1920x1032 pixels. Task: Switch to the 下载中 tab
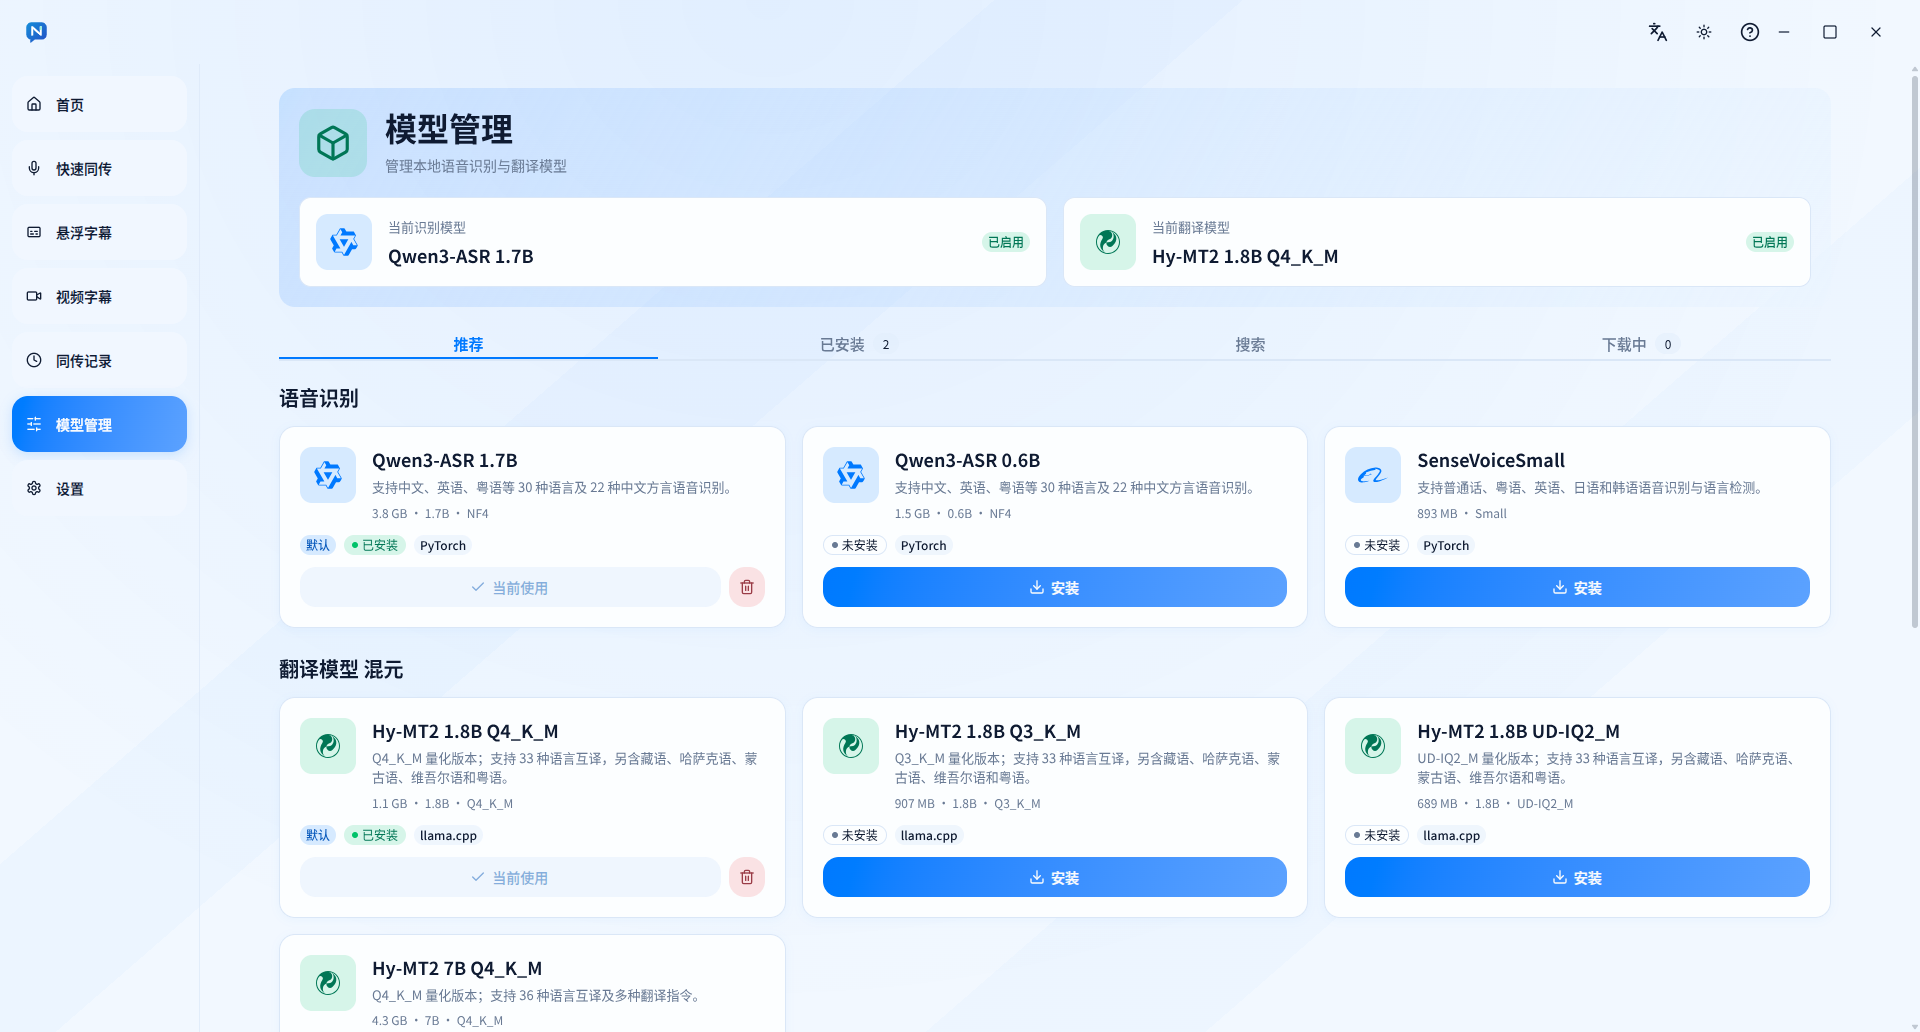click(x=1638, y=344)
